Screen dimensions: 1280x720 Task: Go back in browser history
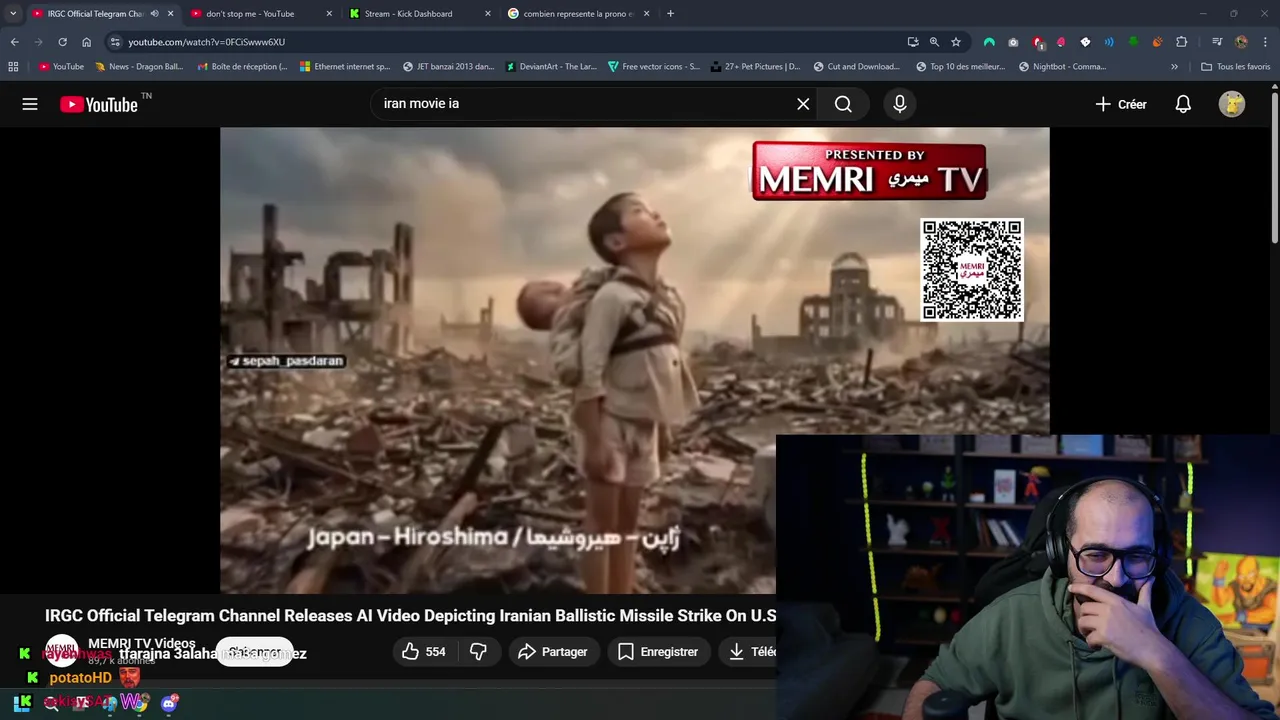click(x=14, y=42)
